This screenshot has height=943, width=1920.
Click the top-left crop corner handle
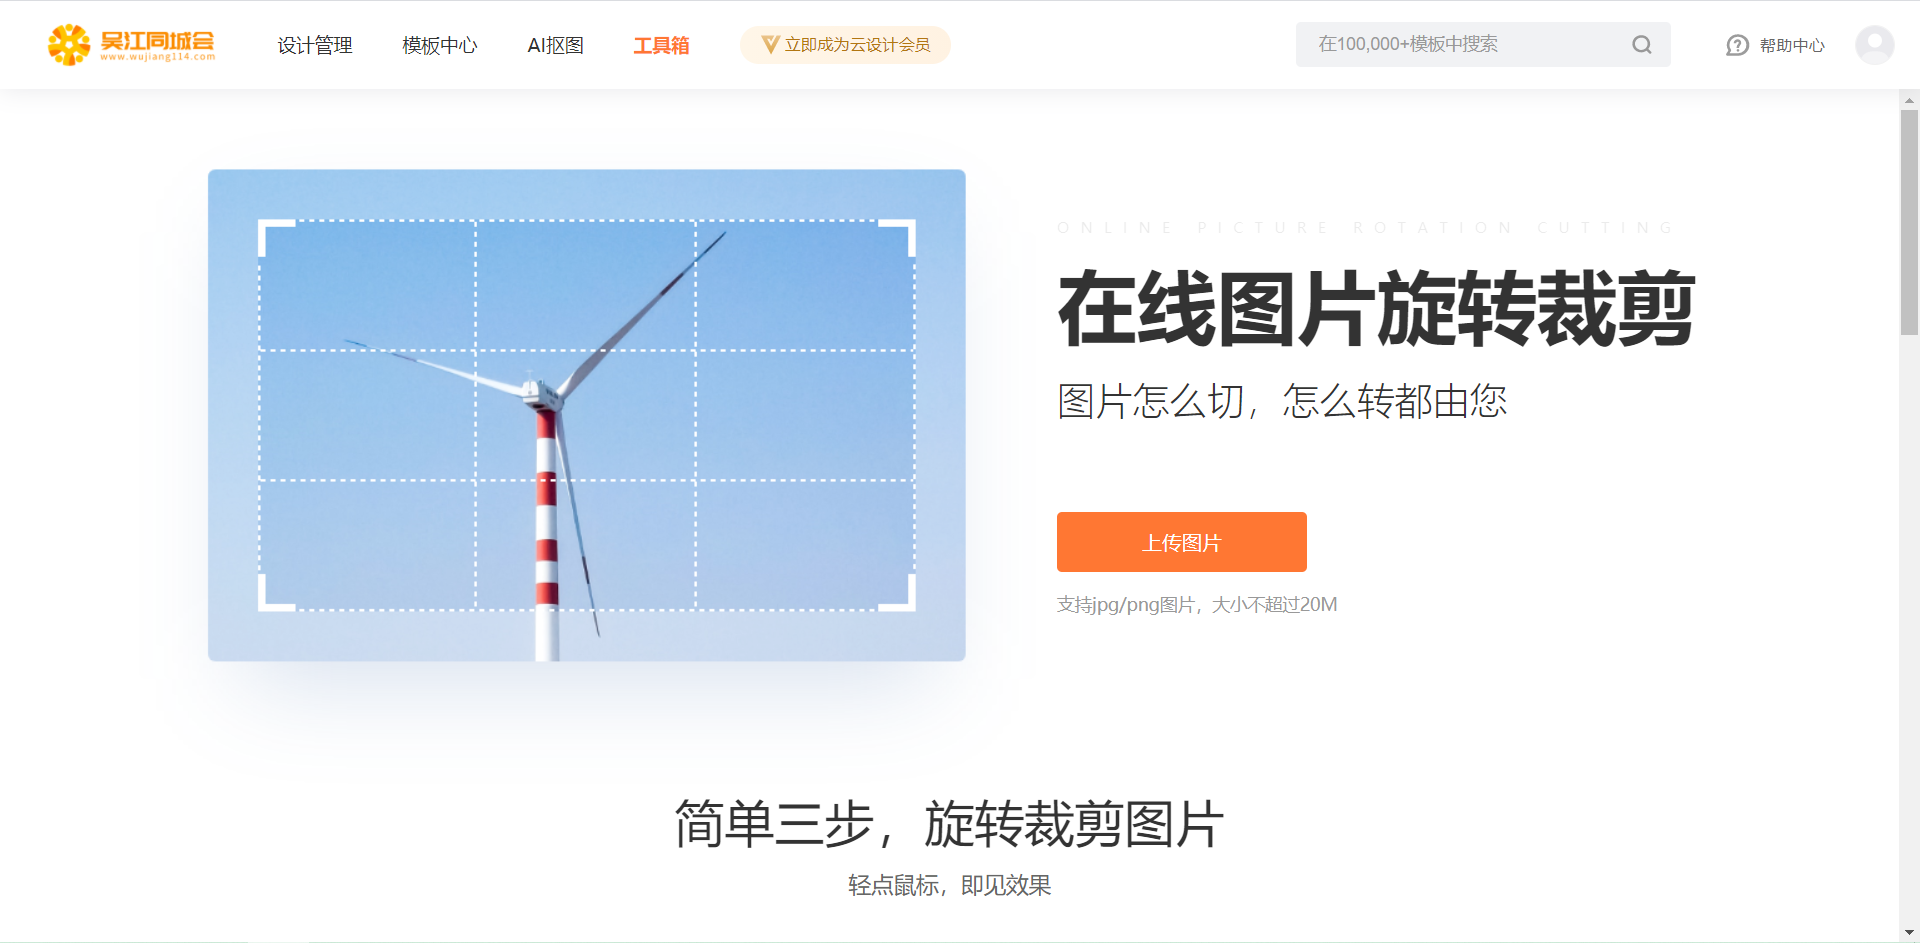[275, 237]
